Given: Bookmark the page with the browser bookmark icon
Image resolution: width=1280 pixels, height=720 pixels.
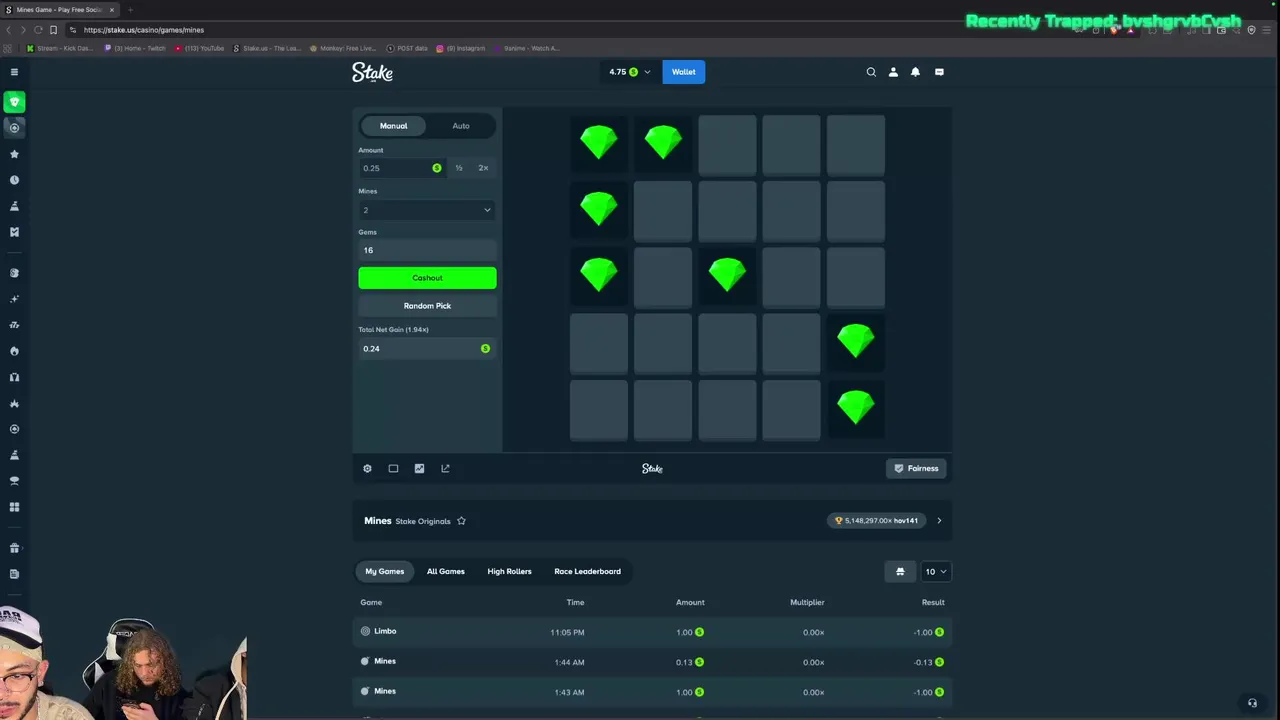Looking at the screenshot, I should tap(54, 30).
